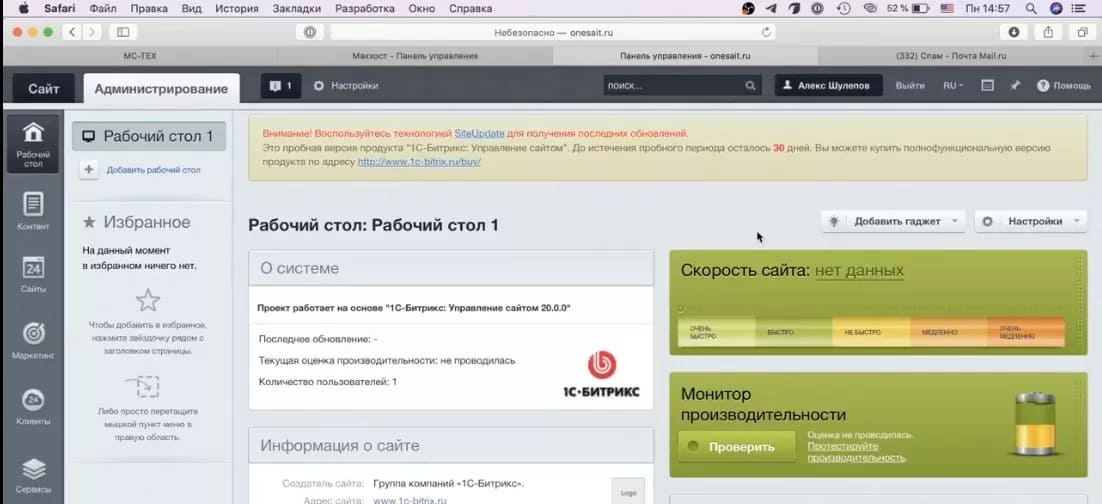Screen dimensions: 1102x504
Task: Open История menu in menu bar
Action: (237, 8)
